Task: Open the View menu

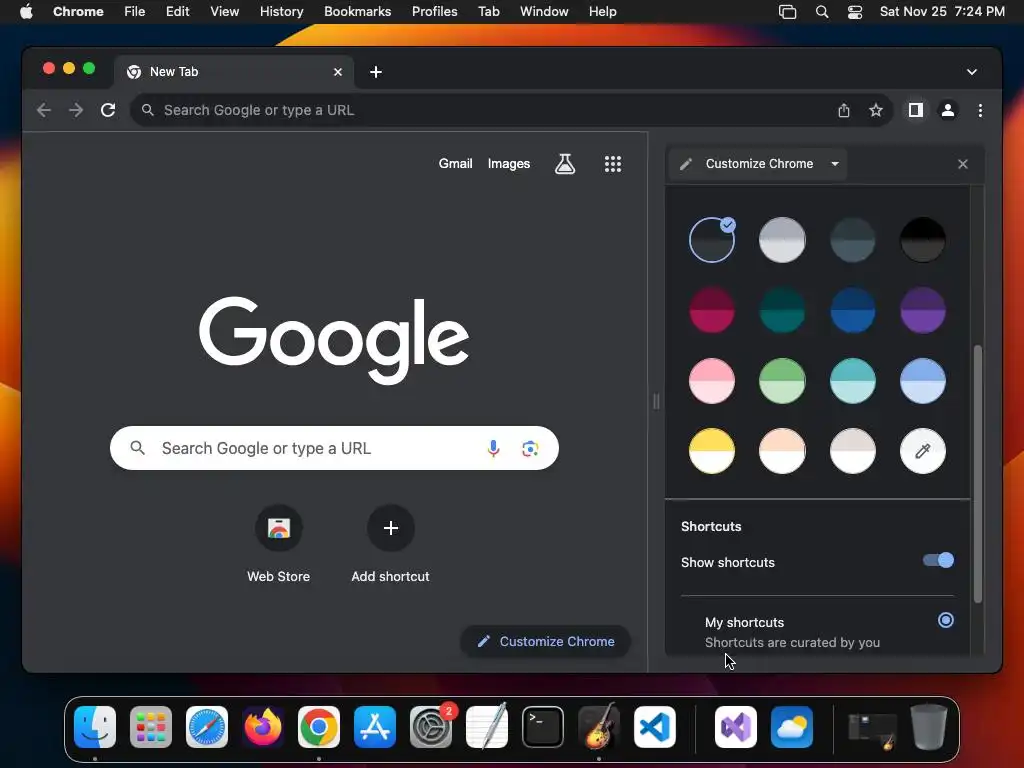Action: 224,12
